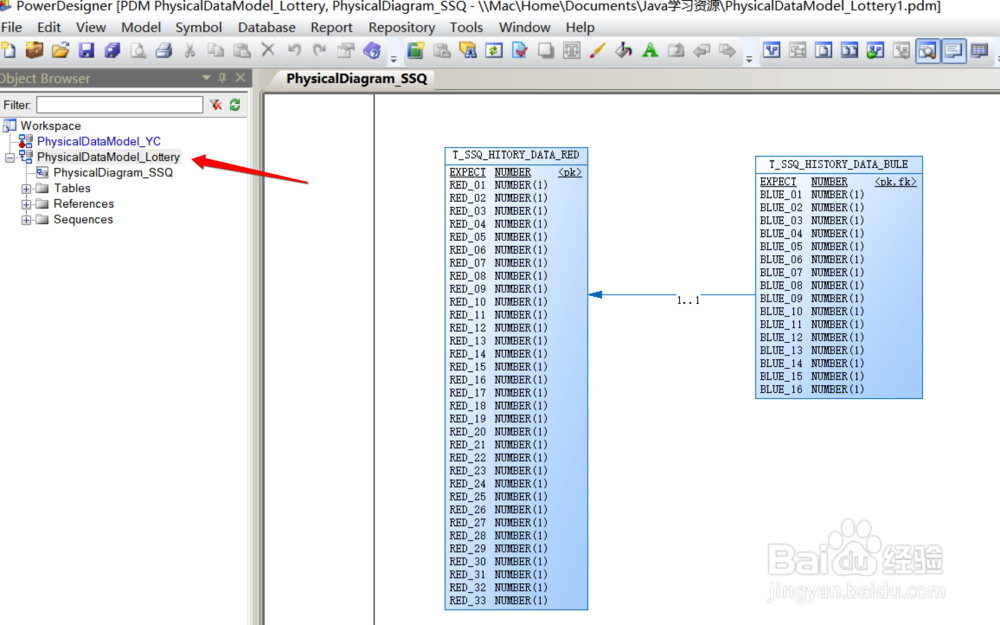
Task: Open Print Preview from the toolbar
Action: pos(138,50)
